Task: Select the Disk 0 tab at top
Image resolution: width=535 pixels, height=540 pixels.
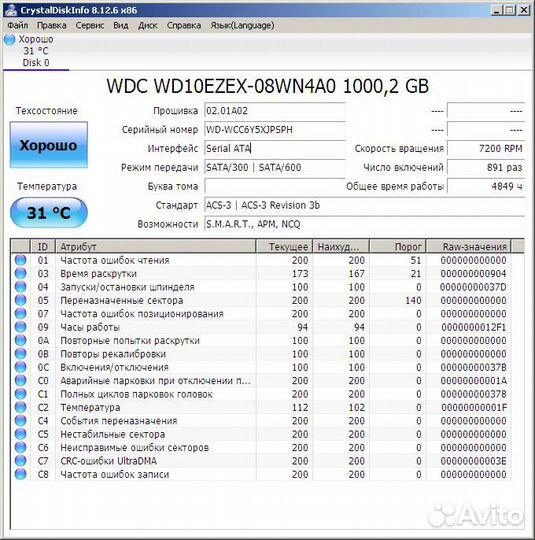Action: pyautogui.click(x=36, y=51)
